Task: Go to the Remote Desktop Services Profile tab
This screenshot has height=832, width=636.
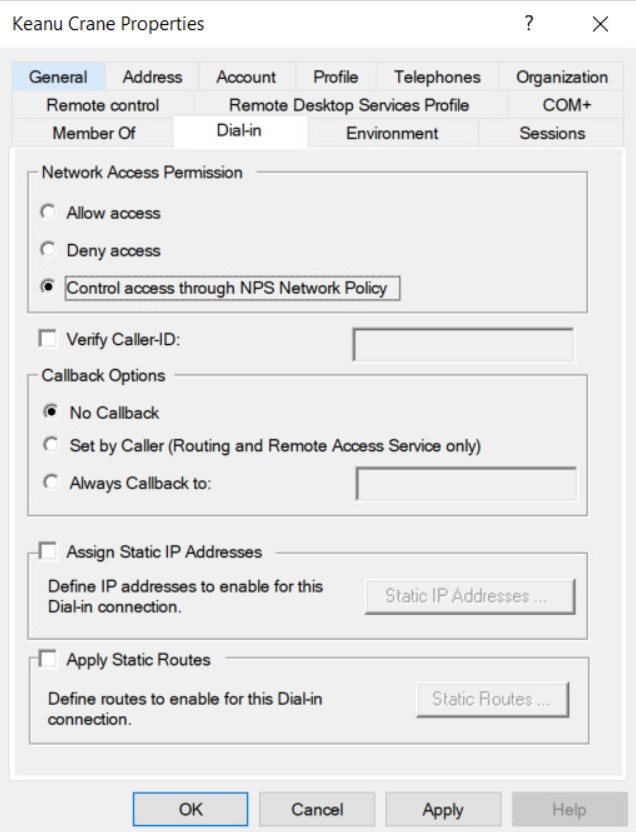Action: click(348, 104)
